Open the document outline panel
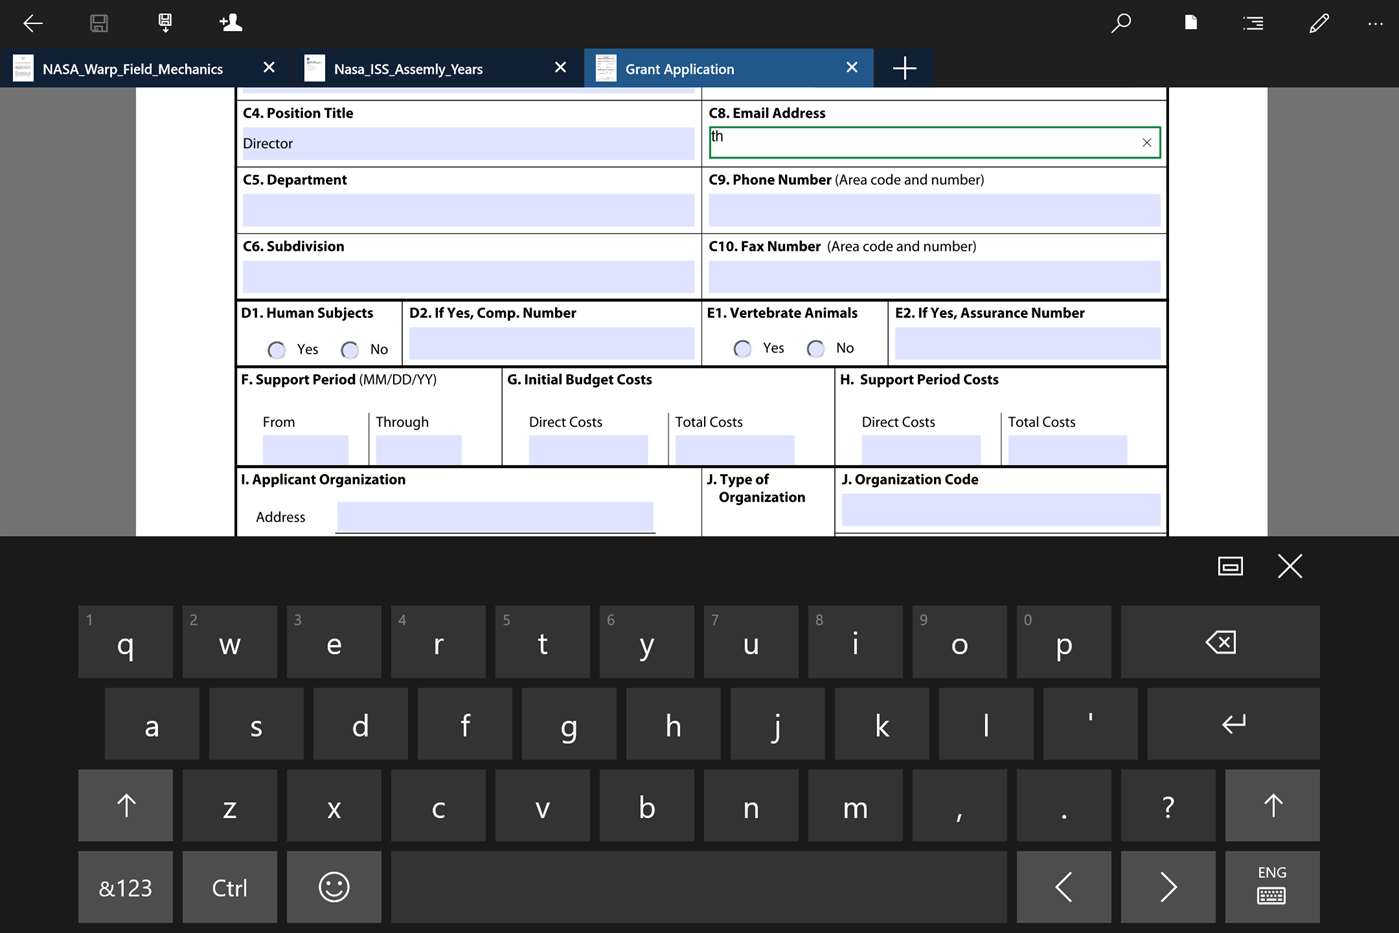 point(1253,22)
